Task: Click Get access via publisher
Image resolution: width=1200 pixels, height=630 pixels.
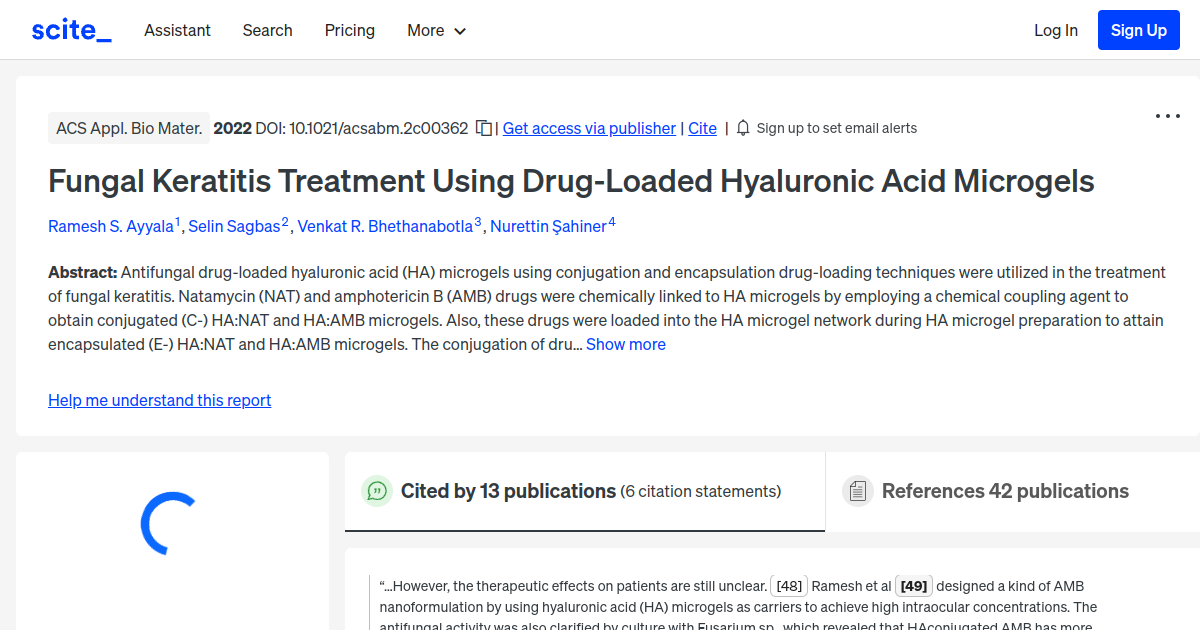Action: (588, 128)
